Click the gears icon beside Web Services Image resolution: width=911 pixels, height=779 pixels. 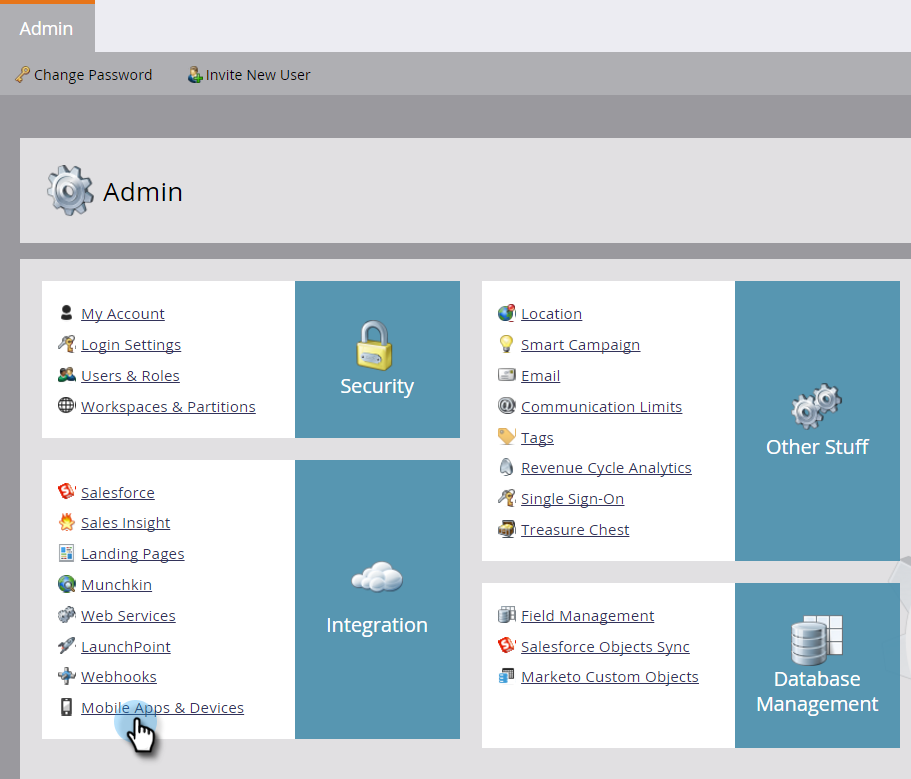click(x=67, y=615)
